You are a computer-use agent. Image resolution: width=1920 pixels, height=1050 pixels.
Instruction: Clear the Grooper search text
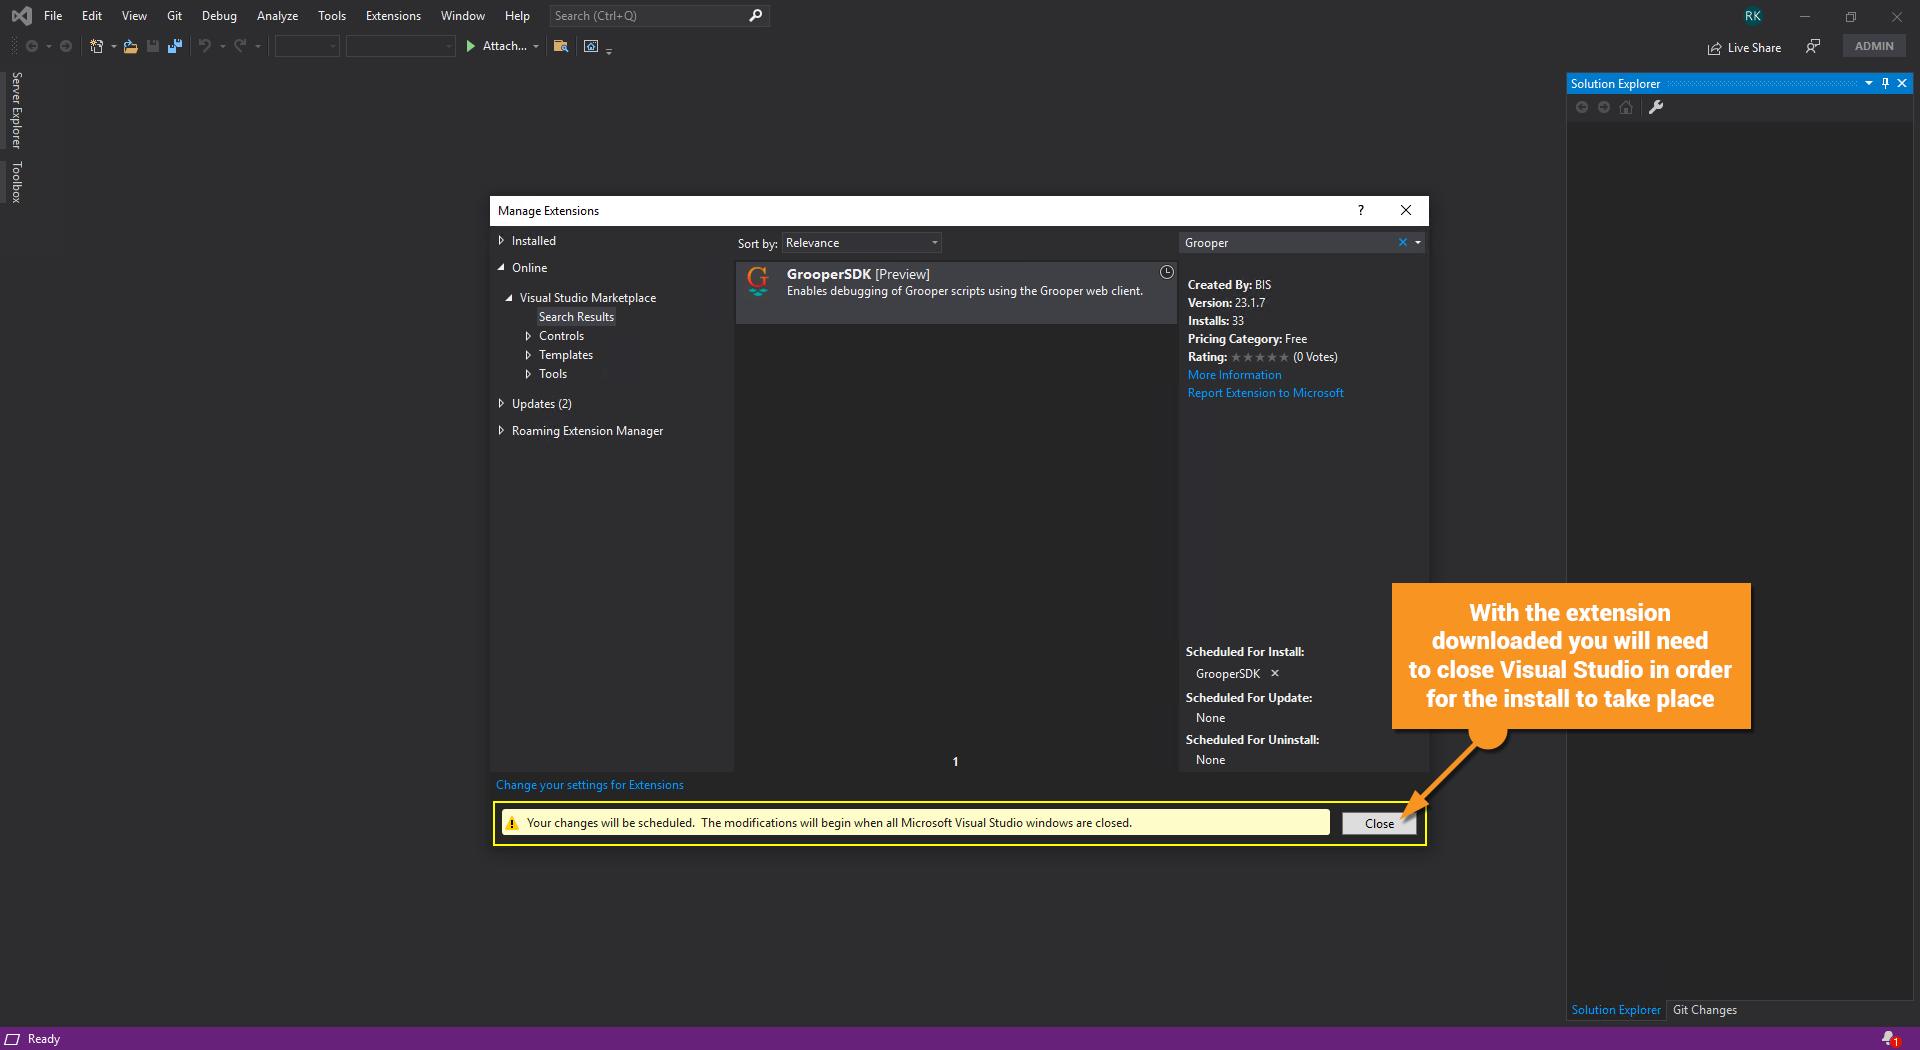click(1402, 242)
